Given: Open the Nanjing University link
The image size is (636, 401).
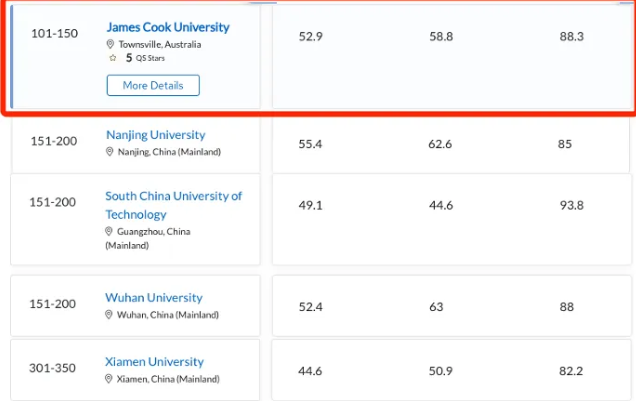Looking at the screenshot, I should pyautogui.click(x=155, y=135).
